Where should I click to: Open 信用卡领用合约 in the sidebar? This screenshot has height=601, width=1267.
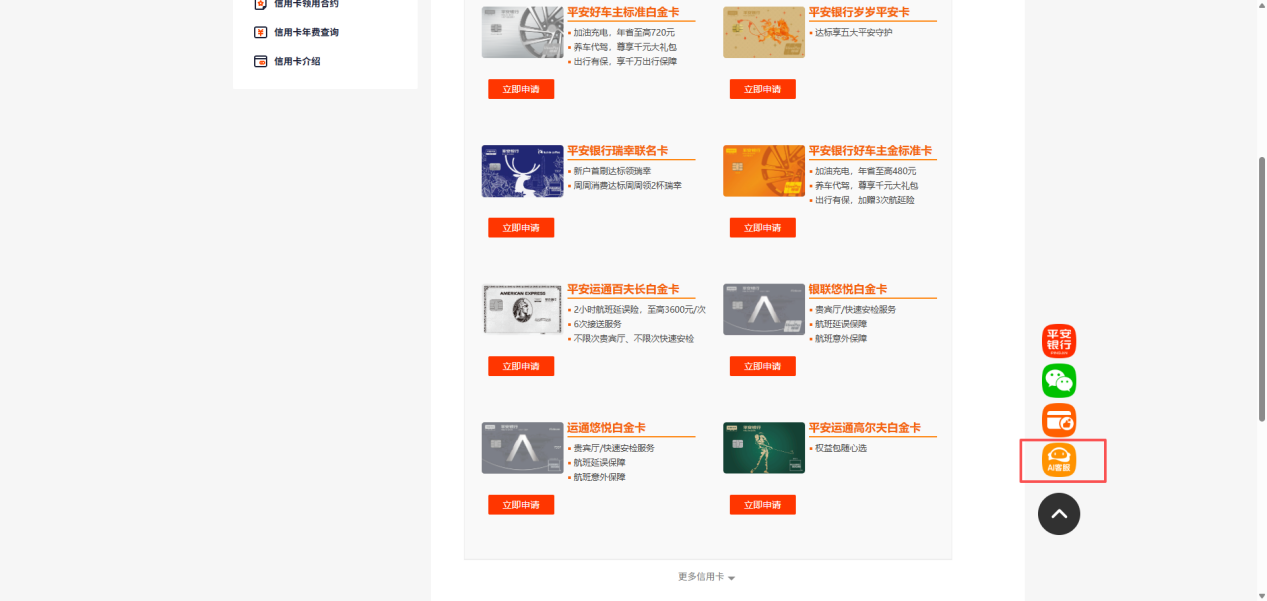[x=306, y=4]
